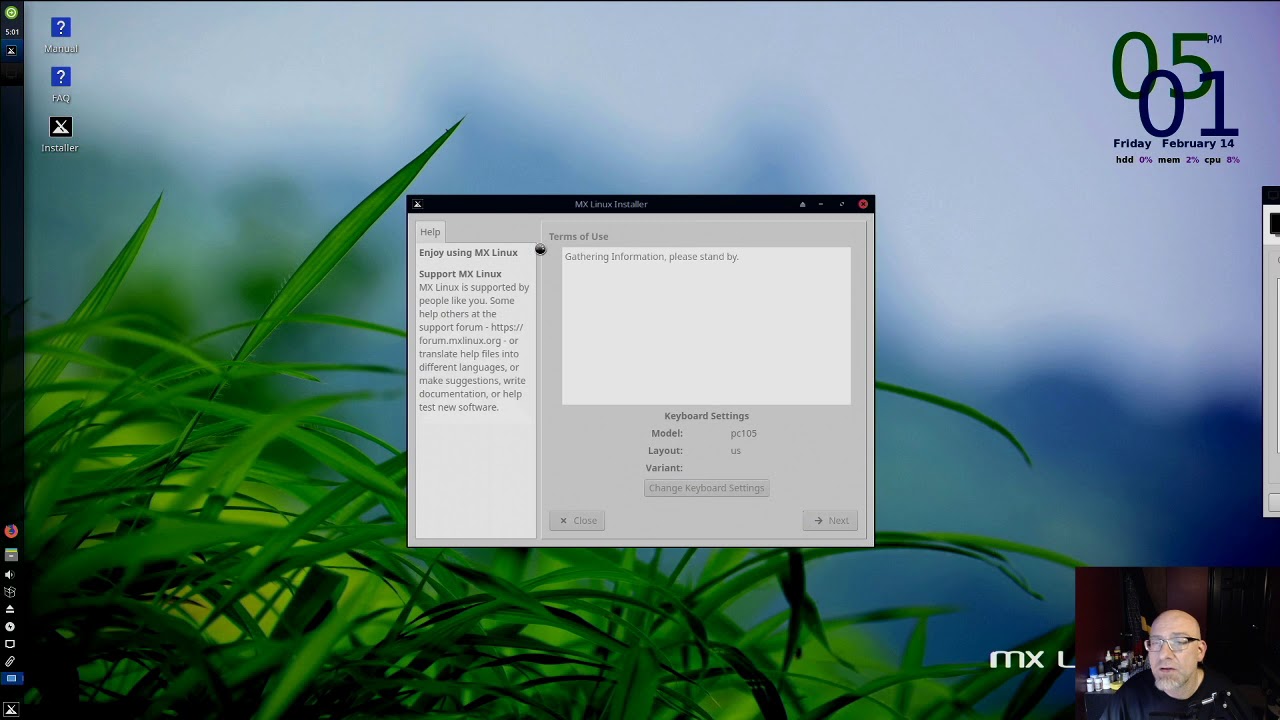Click the panel clock showing 5:01

11,32
